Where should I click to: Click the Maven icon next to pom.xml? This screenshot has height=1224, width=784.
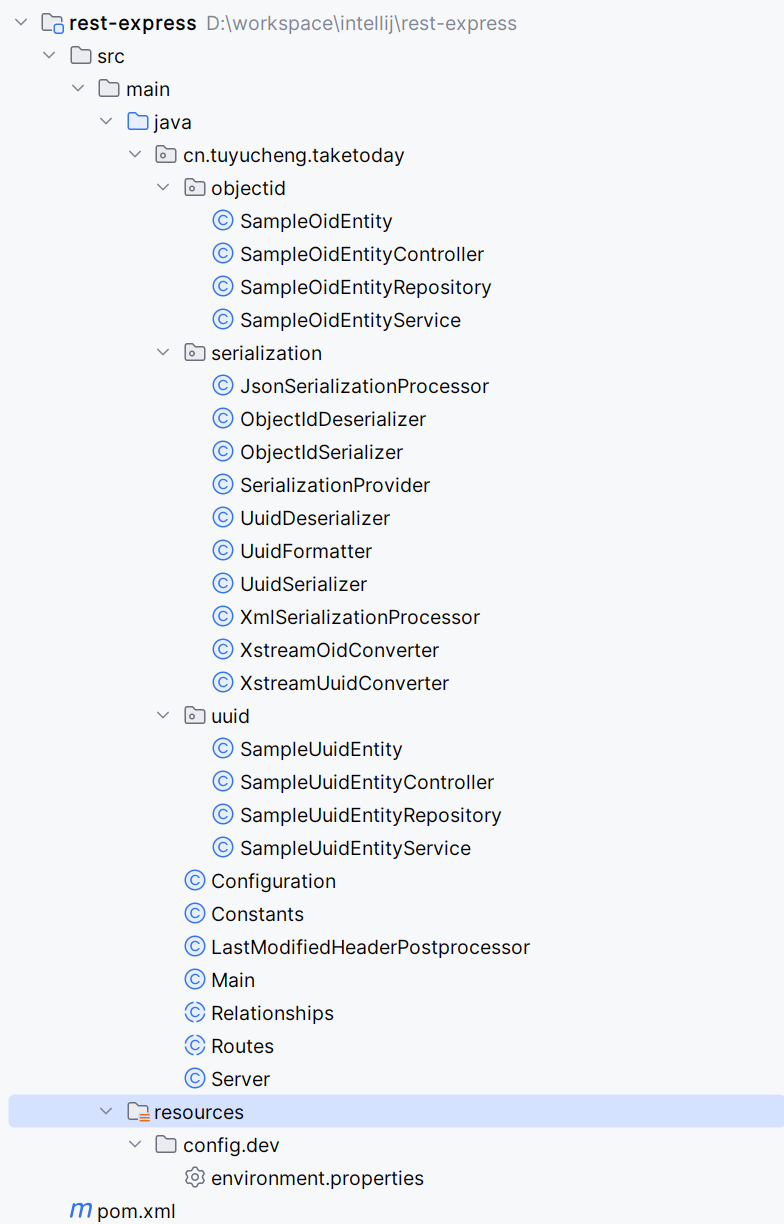(x=80, y=1211)
